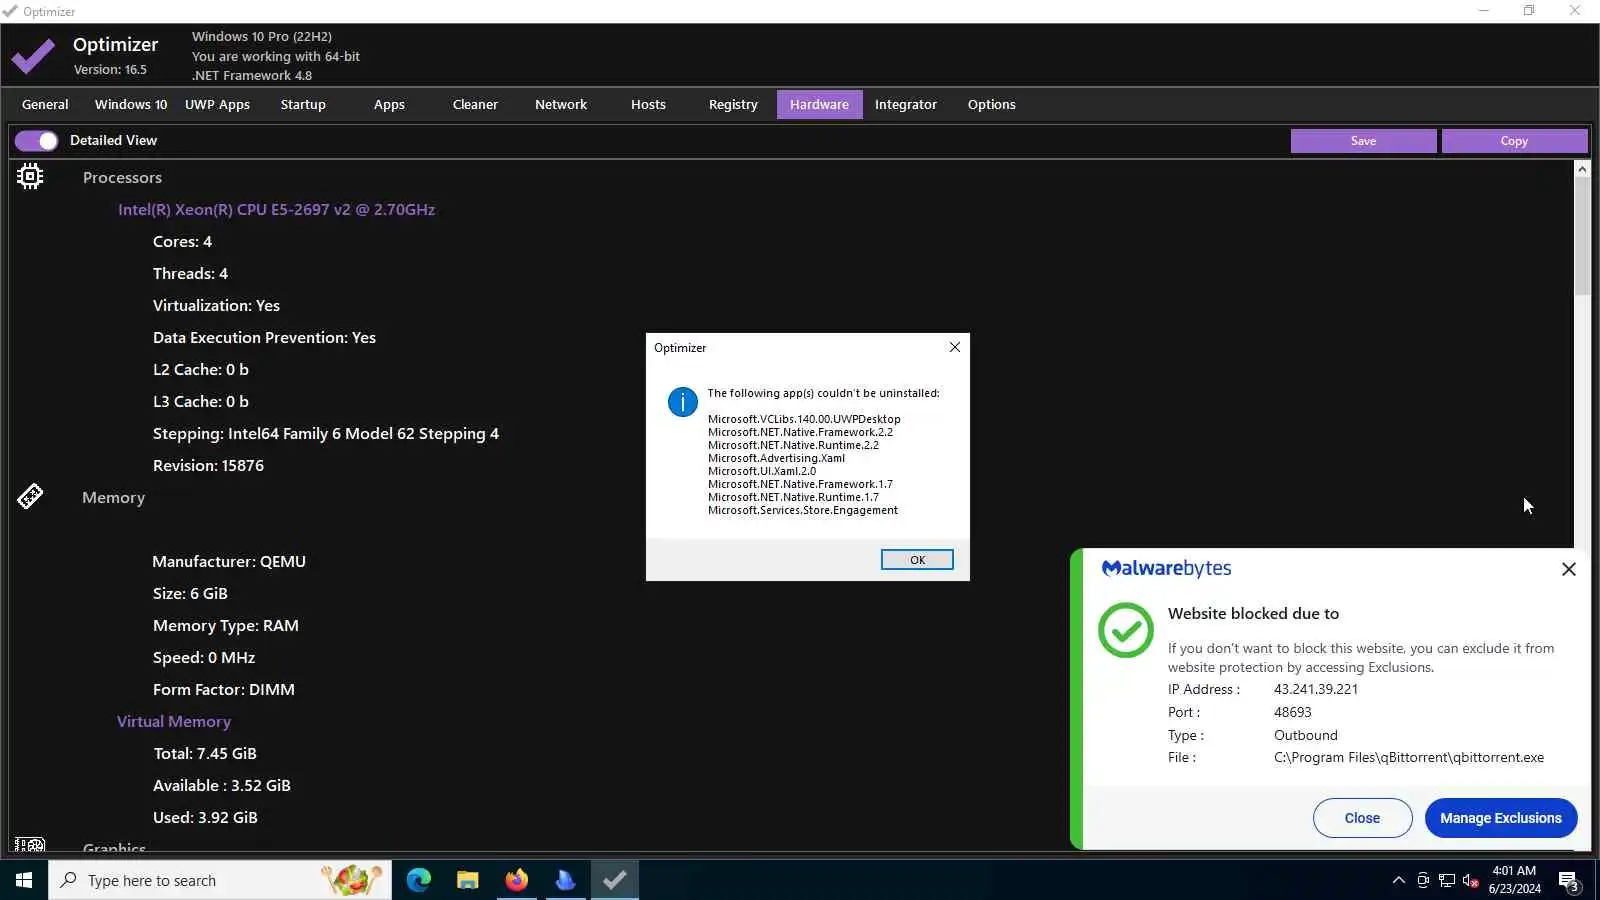Switch to the Network tab
1600x900 pixels.
point(561,104)
